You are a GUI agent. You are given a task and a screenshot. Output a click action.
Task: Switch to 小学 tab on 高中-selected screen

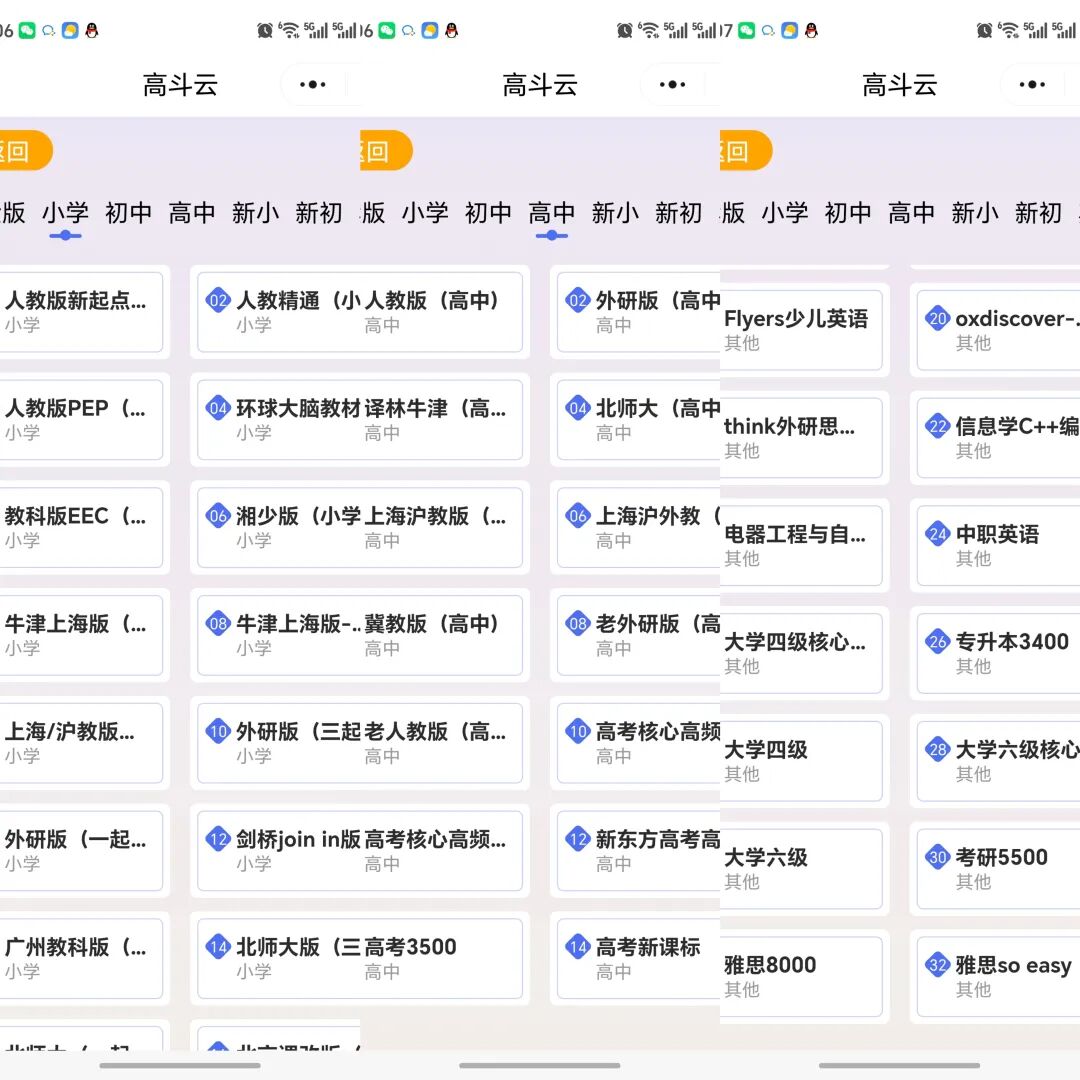click(425, 213)
